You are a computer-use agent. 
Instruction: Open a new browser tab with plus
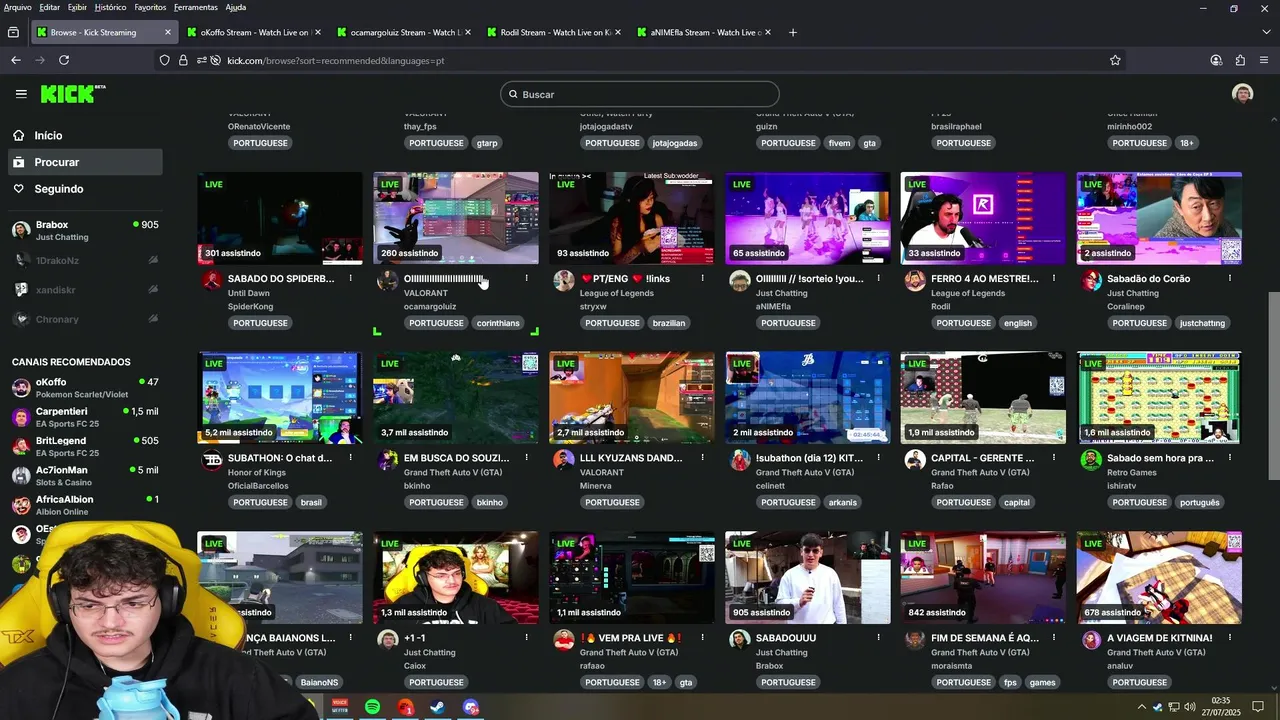tap(793, 32)
